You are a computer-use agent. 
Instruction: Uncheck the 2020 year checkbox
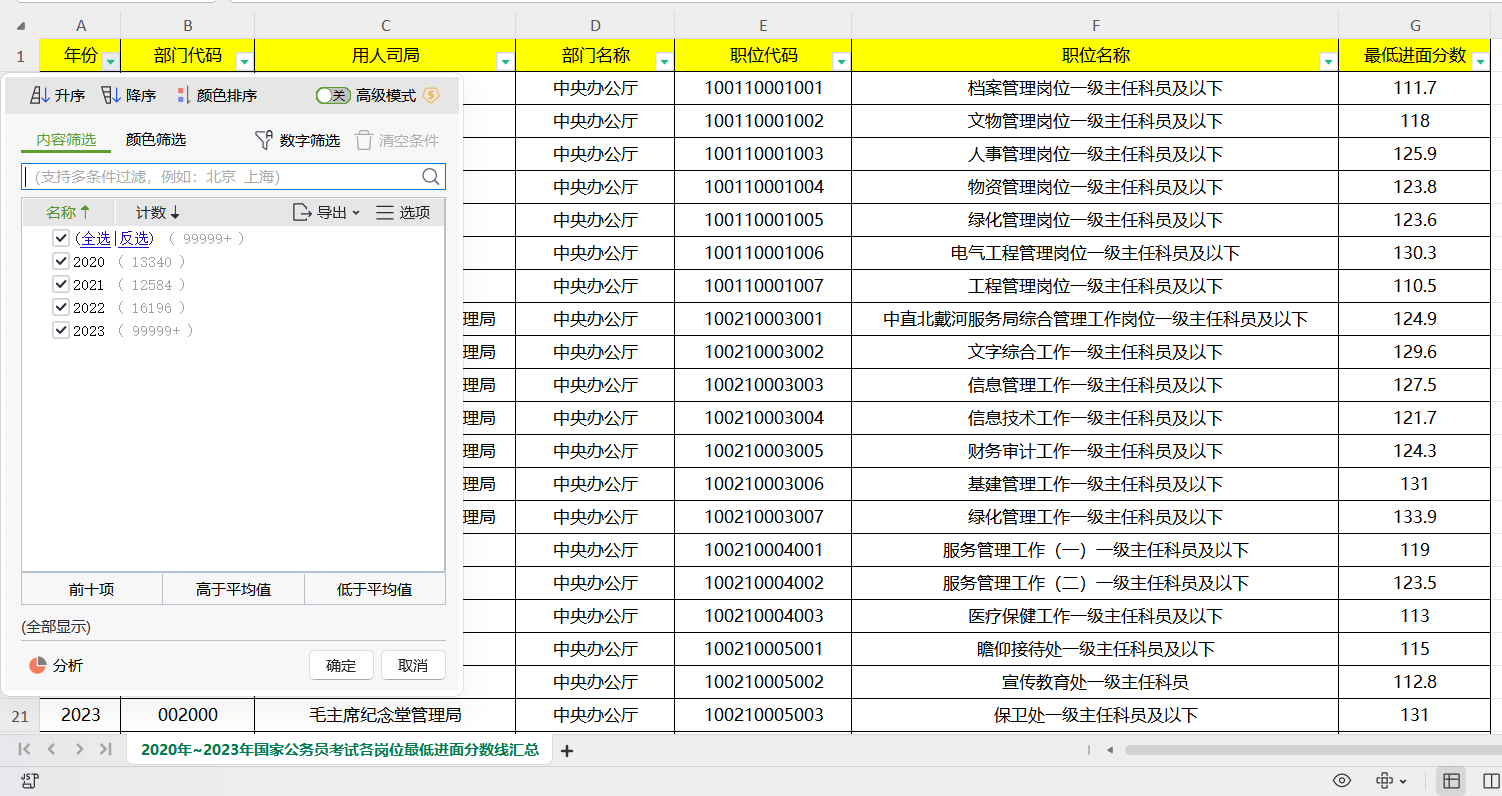[x=61, y=261]
